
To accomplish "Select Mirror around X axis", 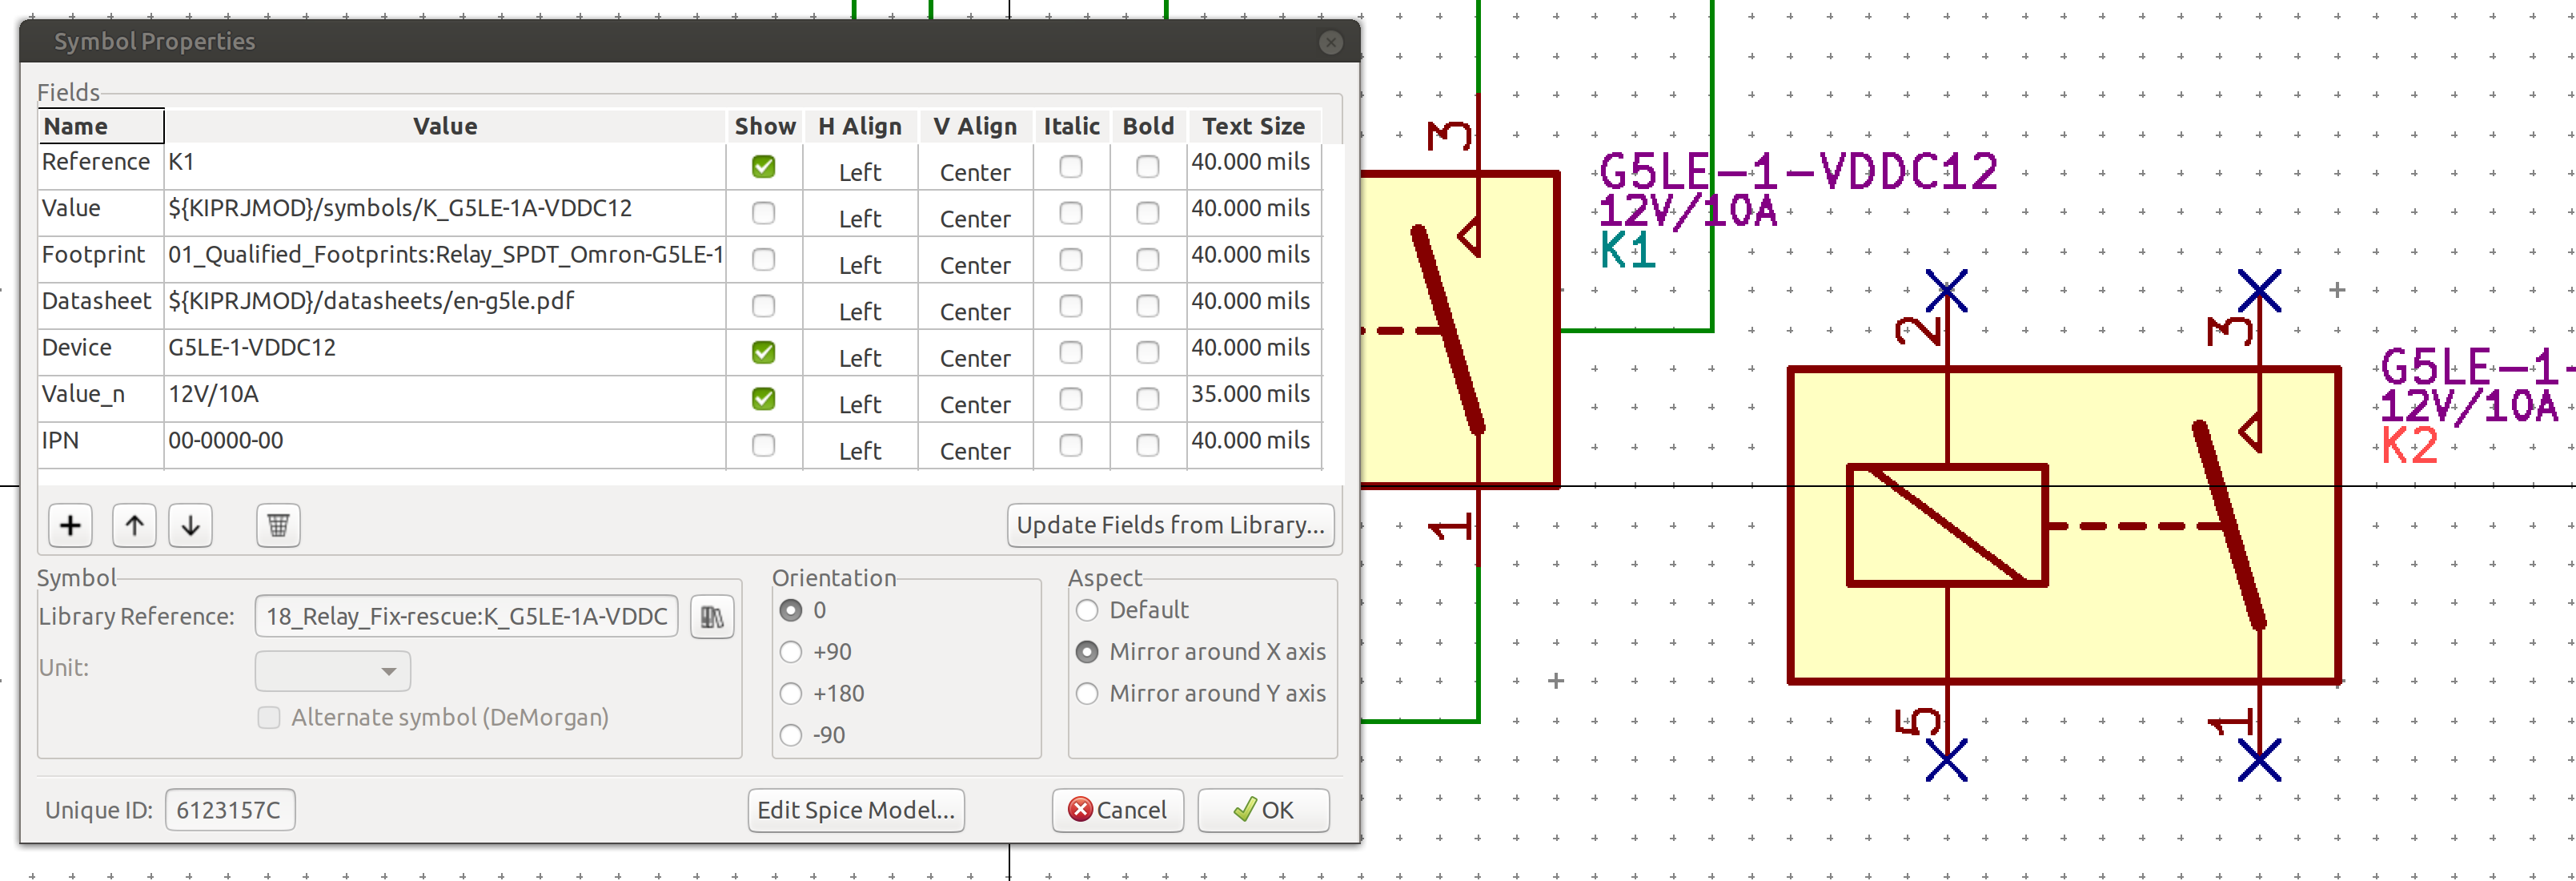I will (1086, 652).
